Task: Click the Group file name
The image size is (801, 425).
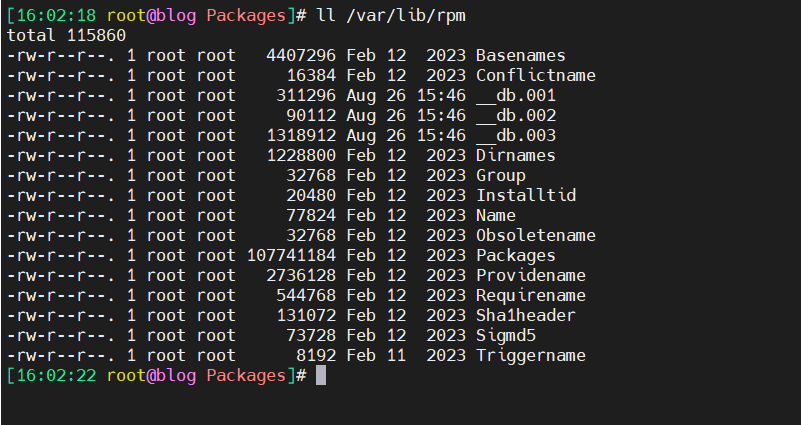Action: [x=500, y=175]
